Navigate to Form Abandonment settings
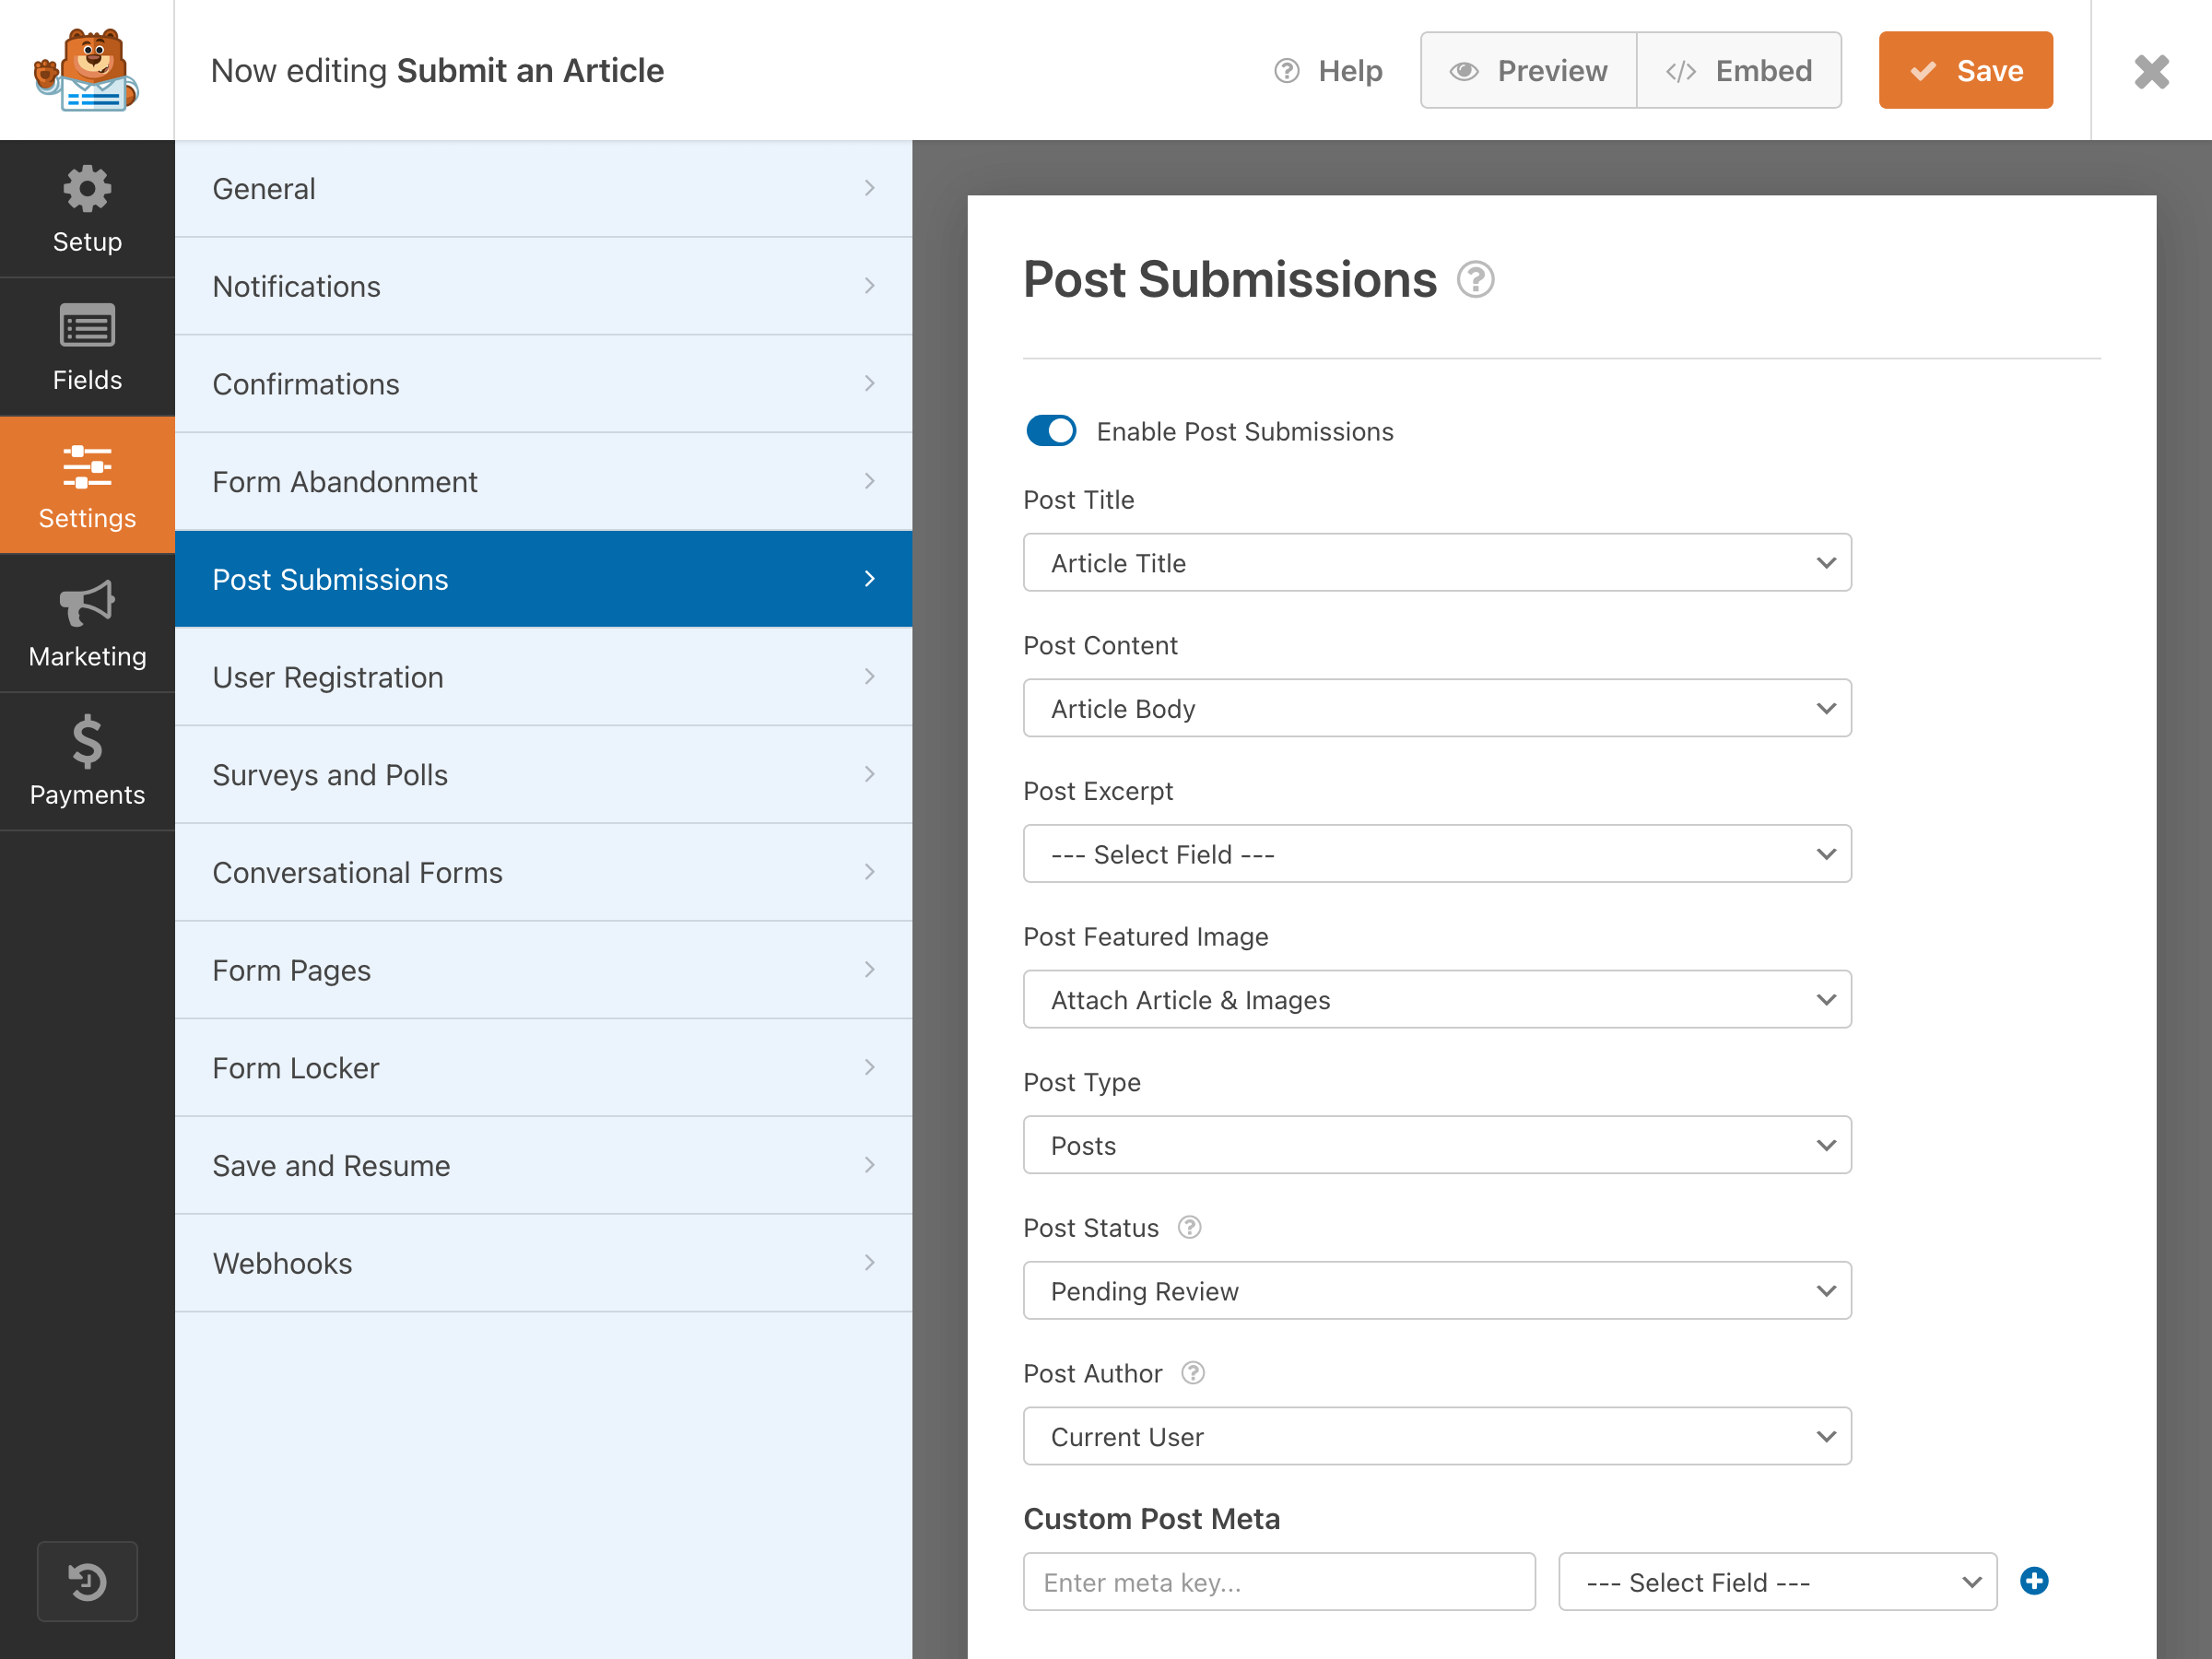This screenshot has width=2212, height=1659. click(542, 481)
